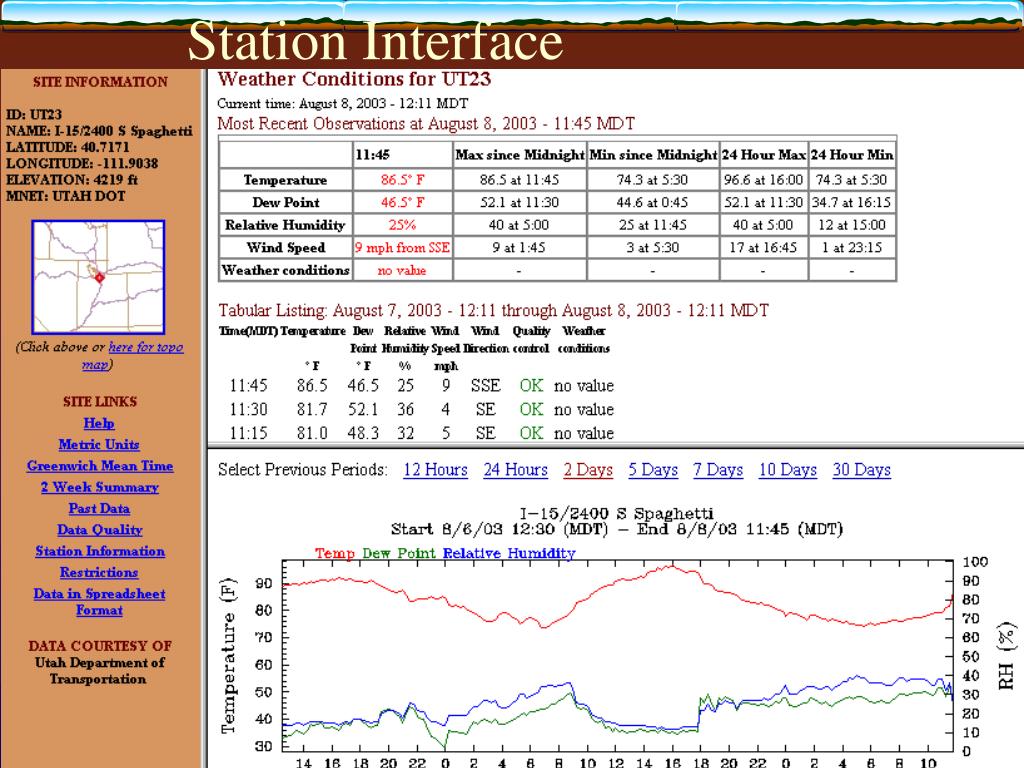Screen dimensions: 1024x768
Task: Click OK quality control in 11:30 row
Action: (532, 409)
